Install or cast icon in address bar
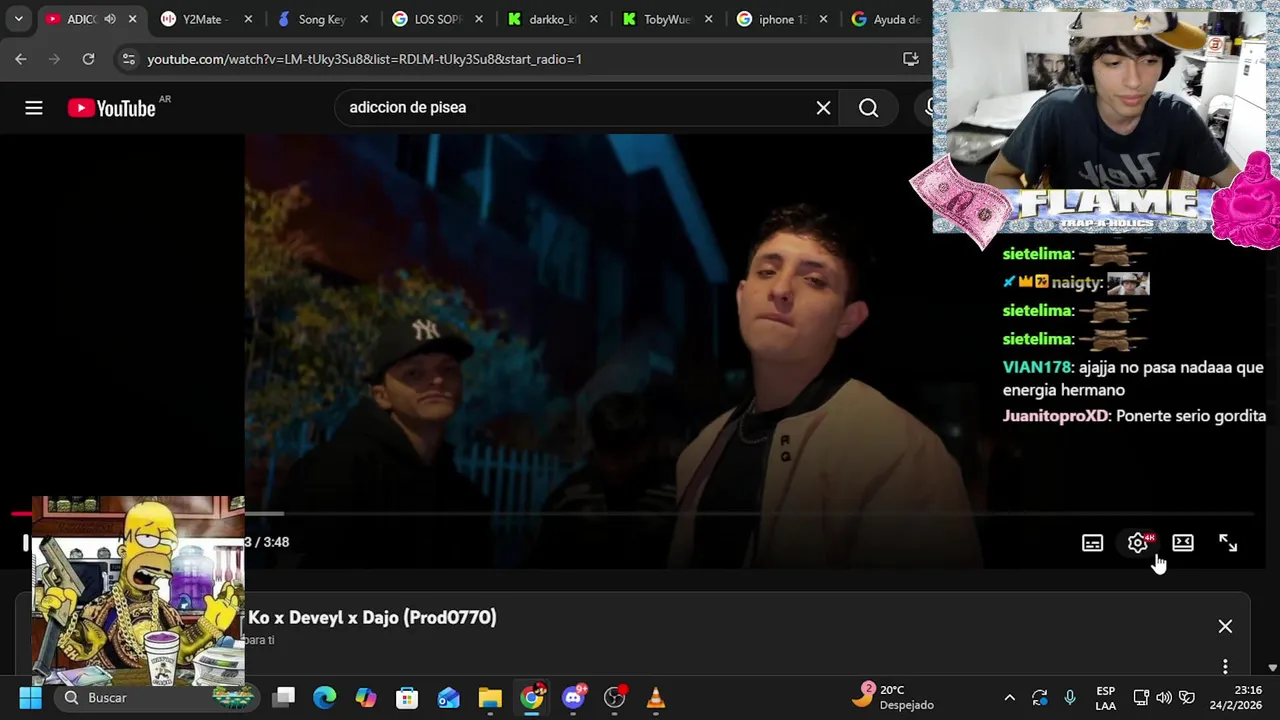 pos(911,59)
